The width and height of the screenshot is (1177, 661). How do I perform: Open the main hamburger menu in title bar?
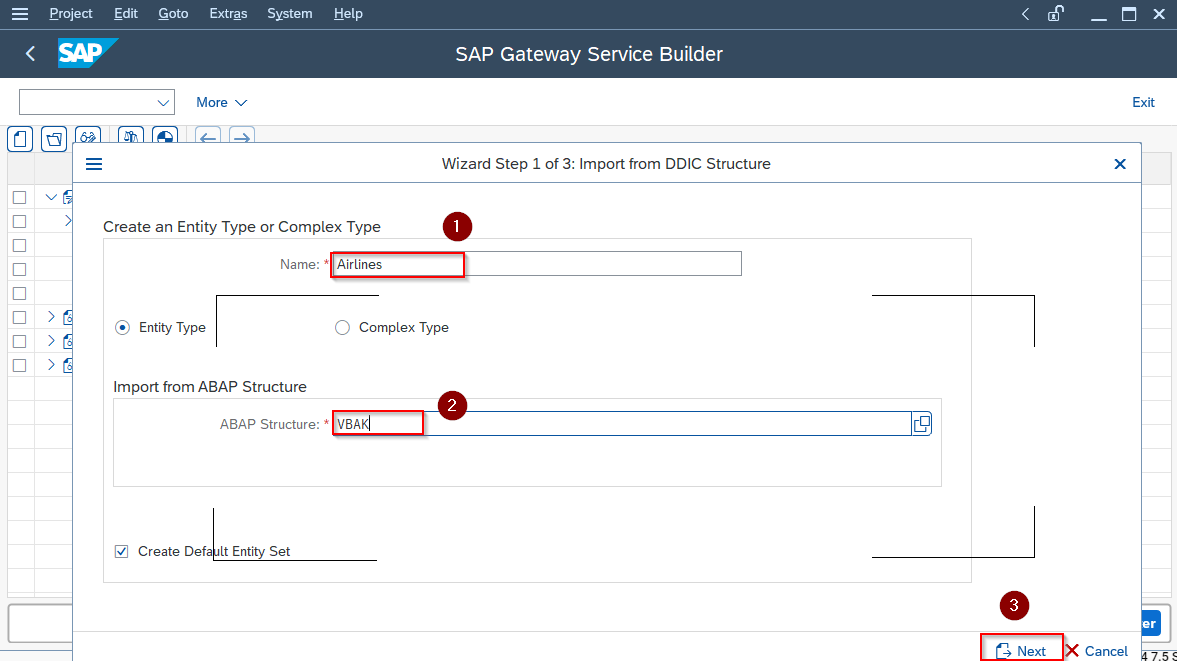[20, 14]
